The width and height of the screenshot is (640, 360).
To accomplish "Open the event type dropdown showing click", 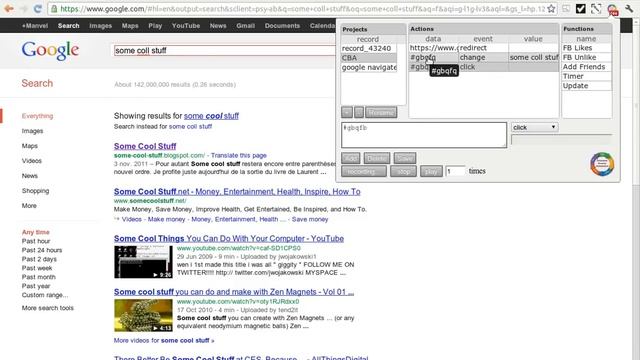I will tap(534, 127).
